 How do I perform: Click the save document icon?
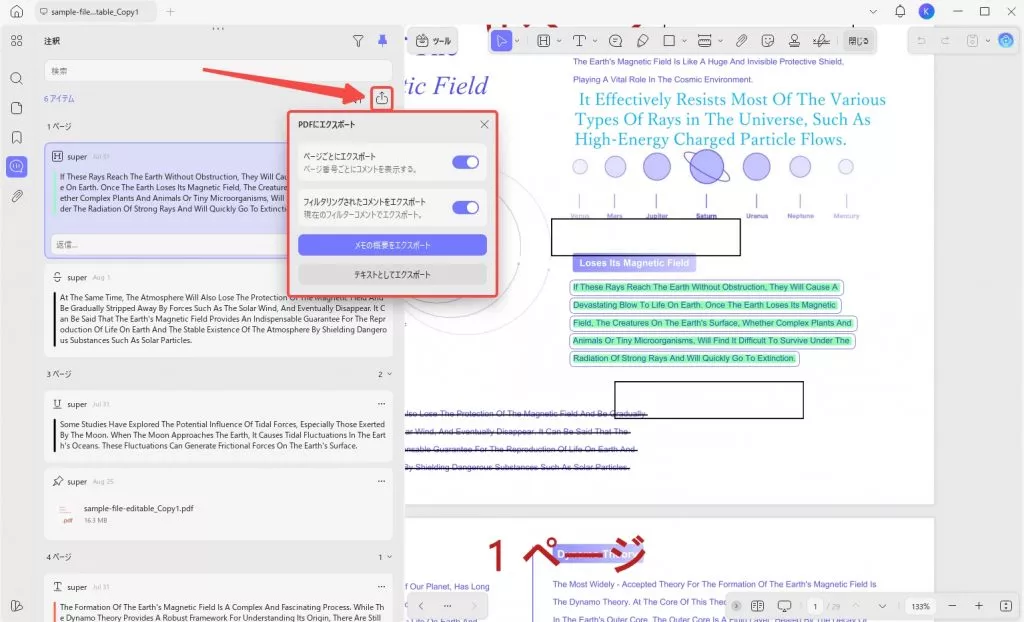click(x=972, y=41)
